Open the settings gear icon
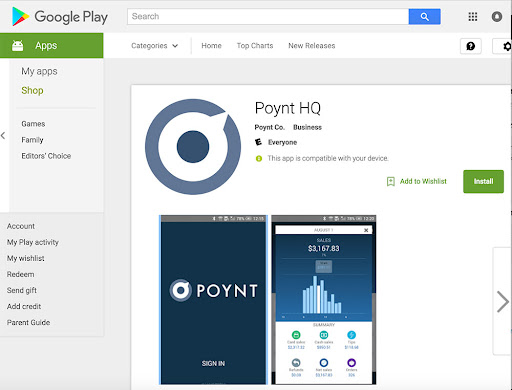 coord(506,46)
